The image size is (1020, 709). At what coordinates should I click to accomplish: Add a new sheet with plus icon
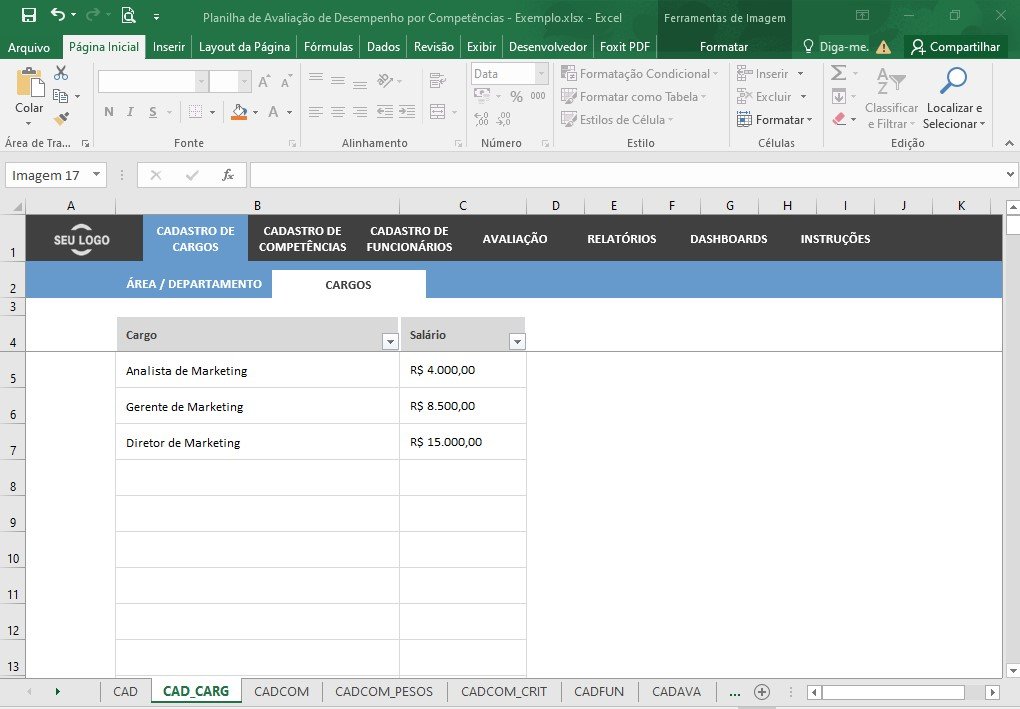point(762,691)
